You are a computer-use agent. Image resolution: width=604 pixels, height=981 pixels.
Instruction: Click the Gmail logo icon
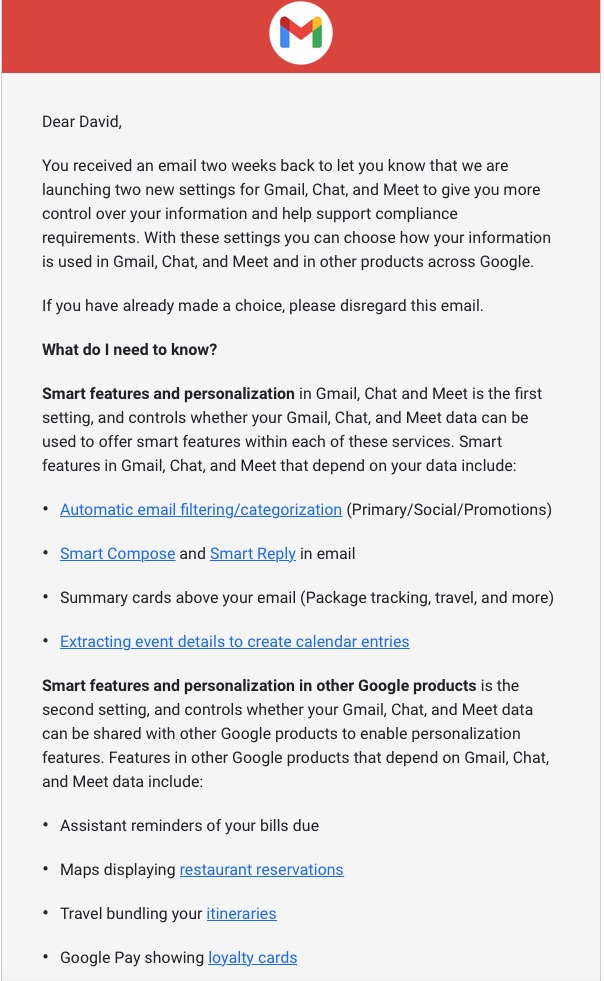[x=301, y=35]
